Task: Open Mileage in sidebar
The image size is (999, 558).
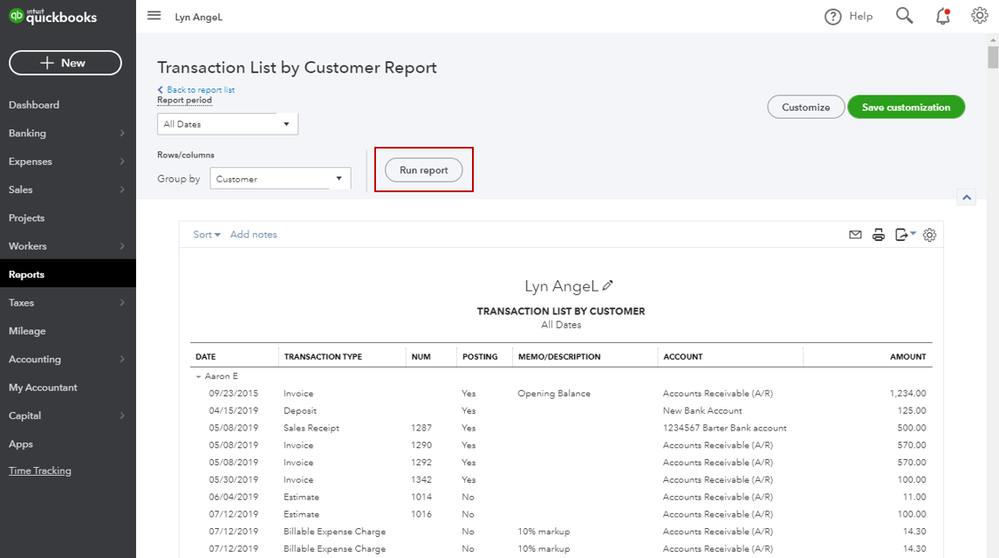Action: [x=27, y=331]
